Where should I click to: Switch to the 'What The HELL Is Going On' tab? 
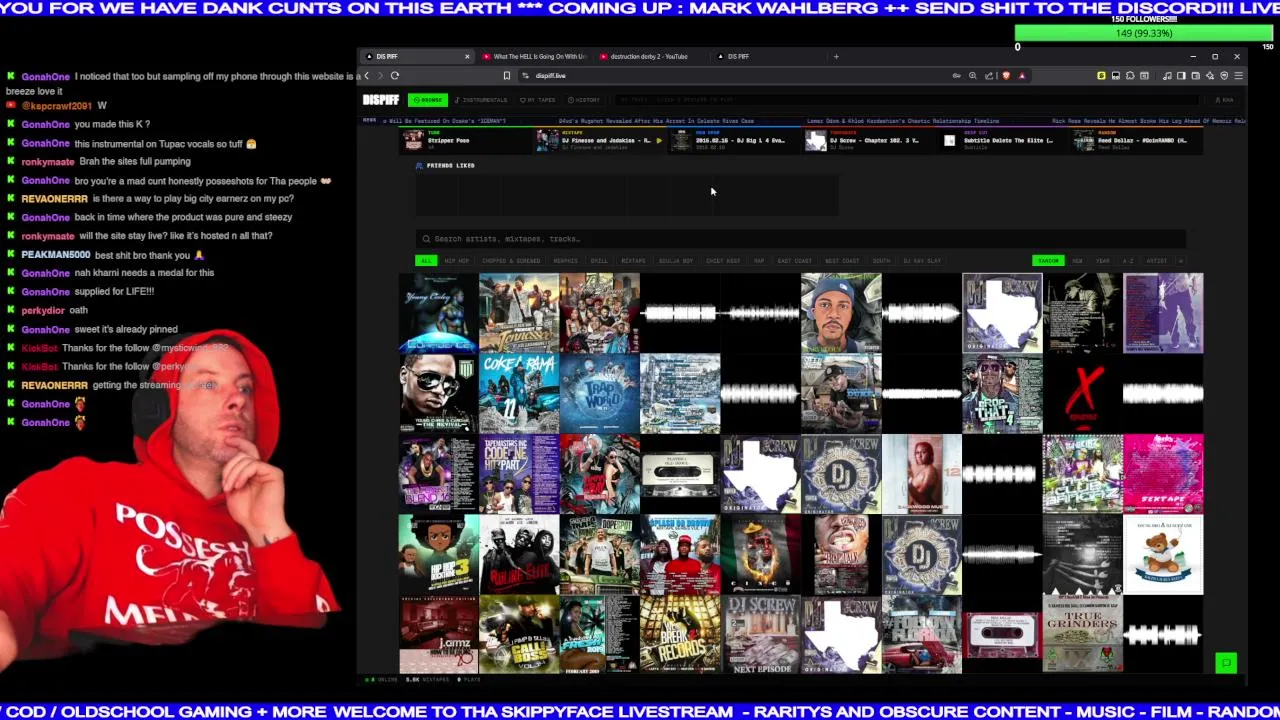[x=535, y=57]
